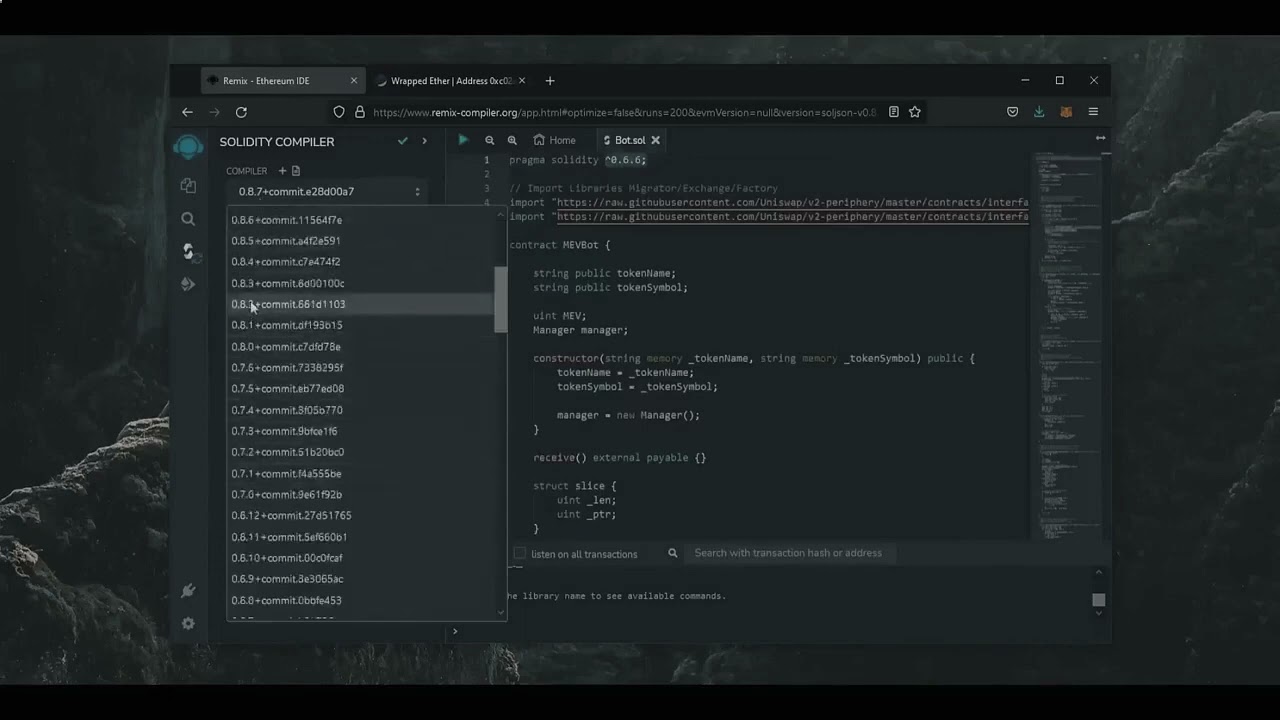
Task: Click the terminal search magnifier icon
Action: pos(673,553)
